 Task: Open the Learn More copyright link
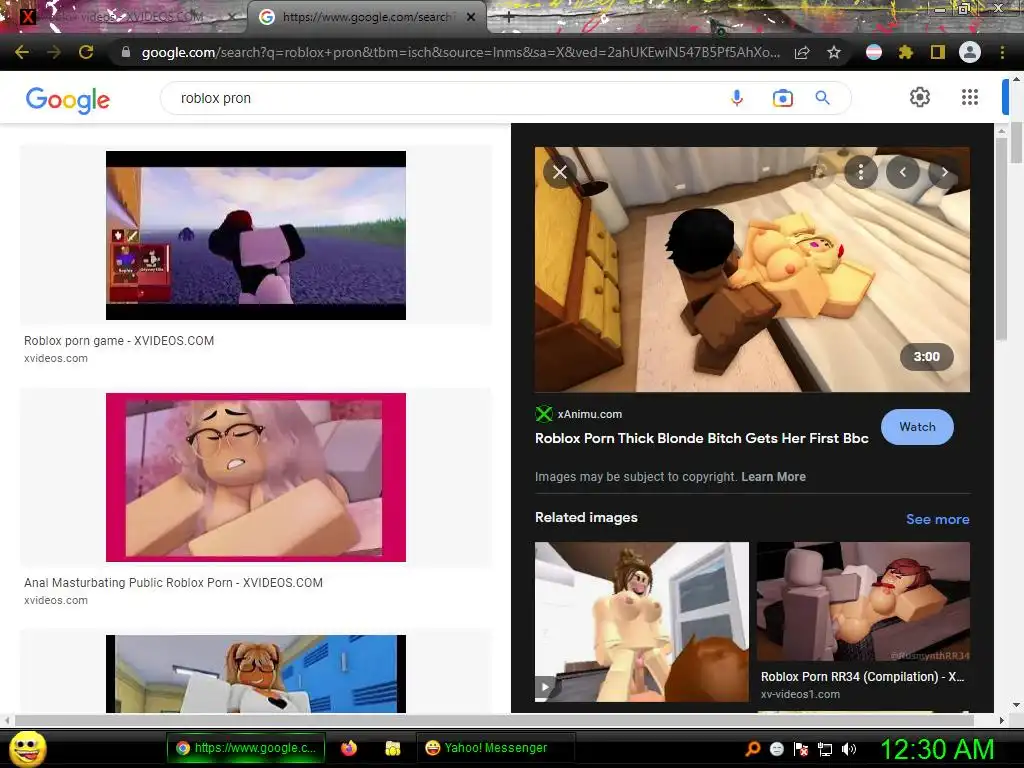pos(773,477)
